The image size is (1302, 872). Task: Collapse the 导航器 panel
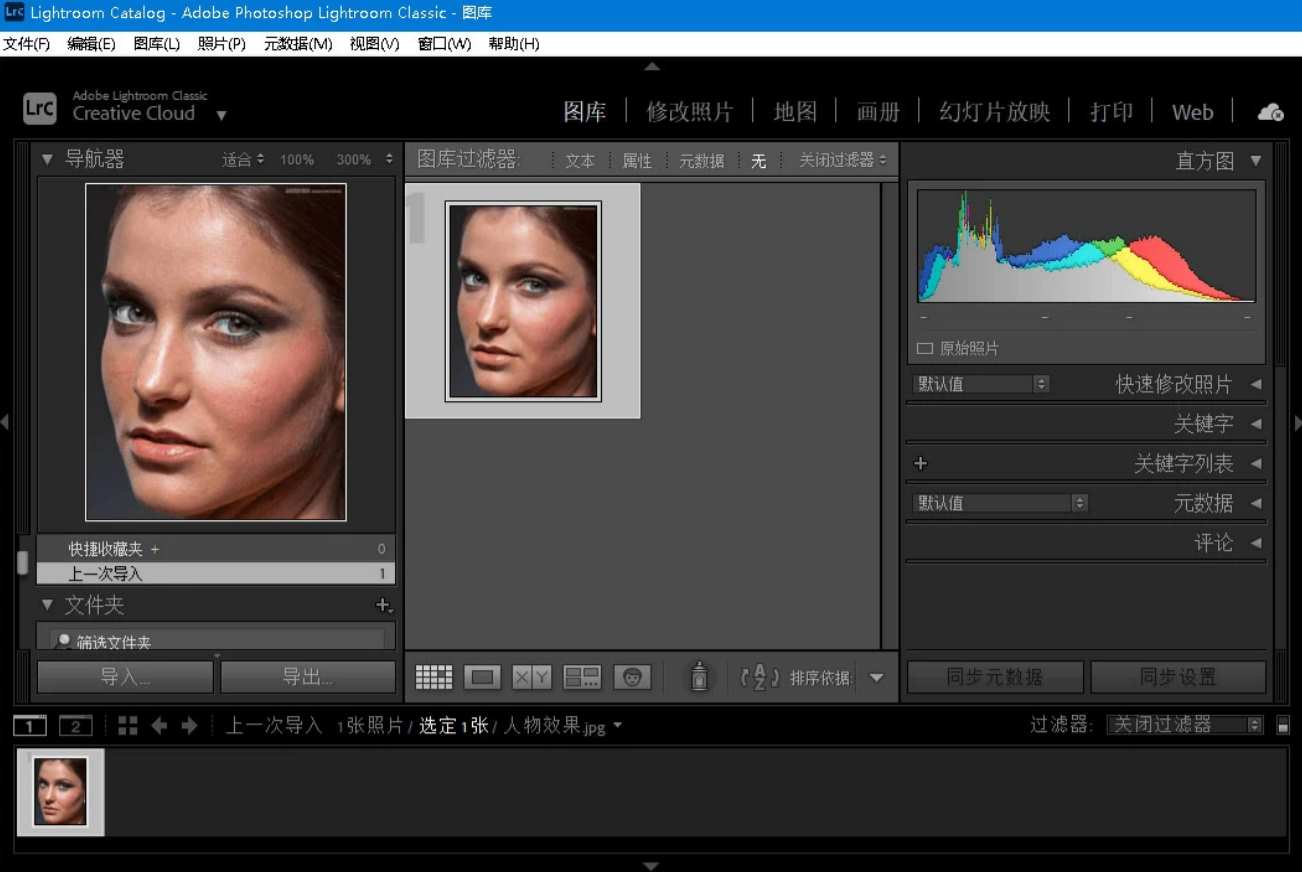point(47,159)
